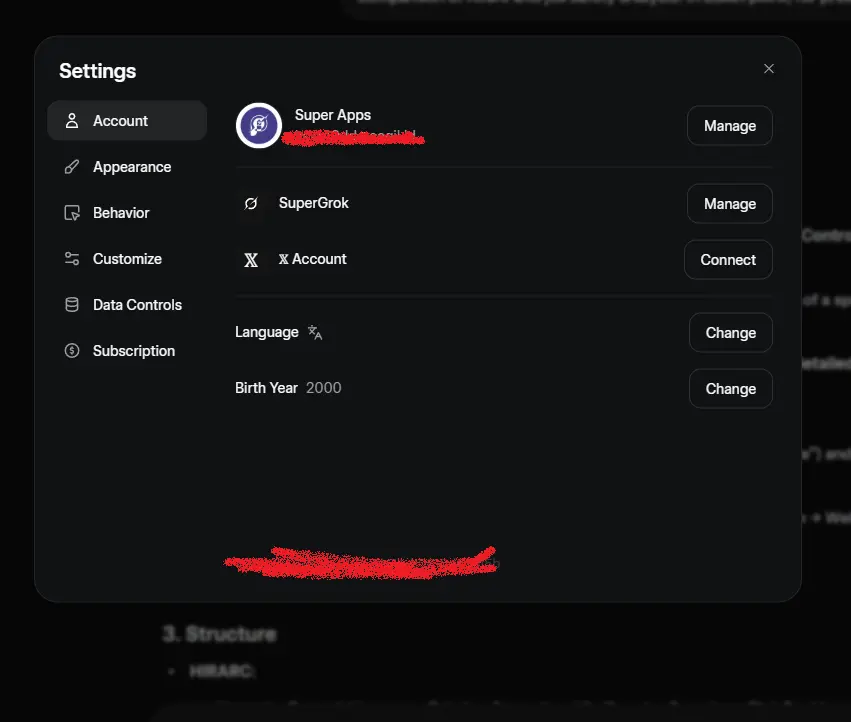Open the Account settings tab
851x722 pixels.
[x=127, y=121]
